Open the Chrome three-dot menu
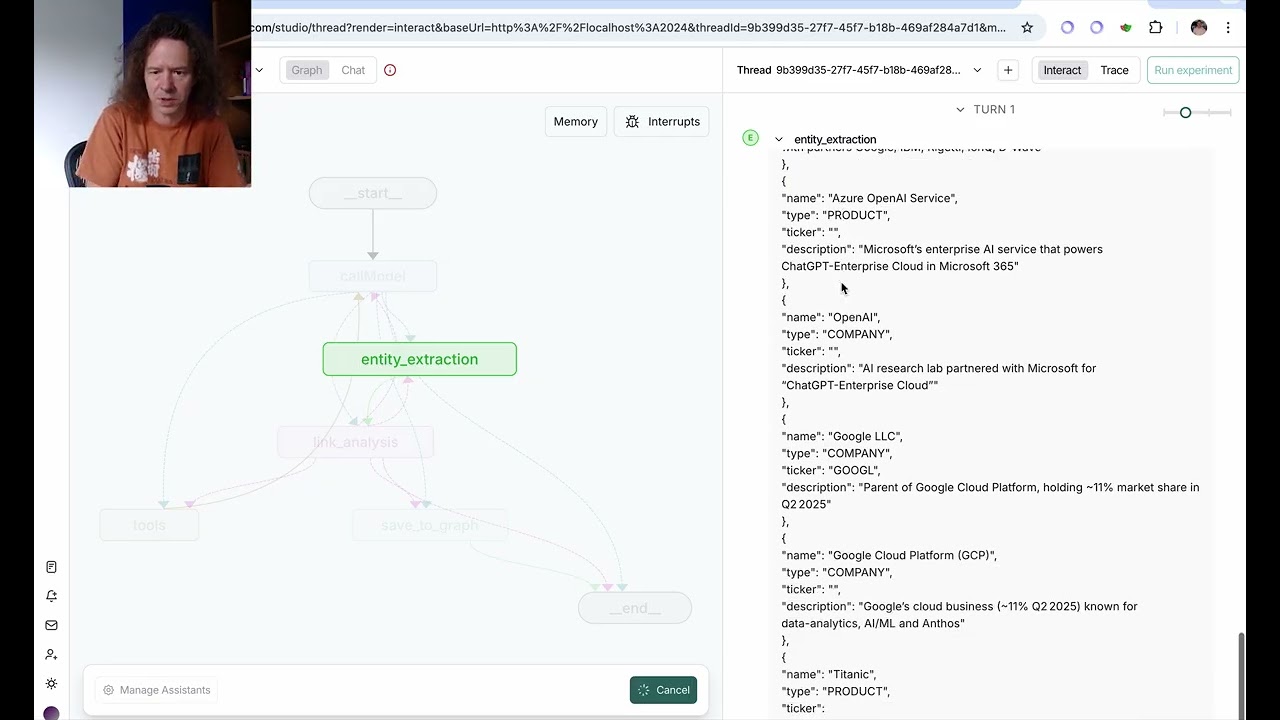The width and height of the screenshot is (1280, 720). click(1228, 28)
